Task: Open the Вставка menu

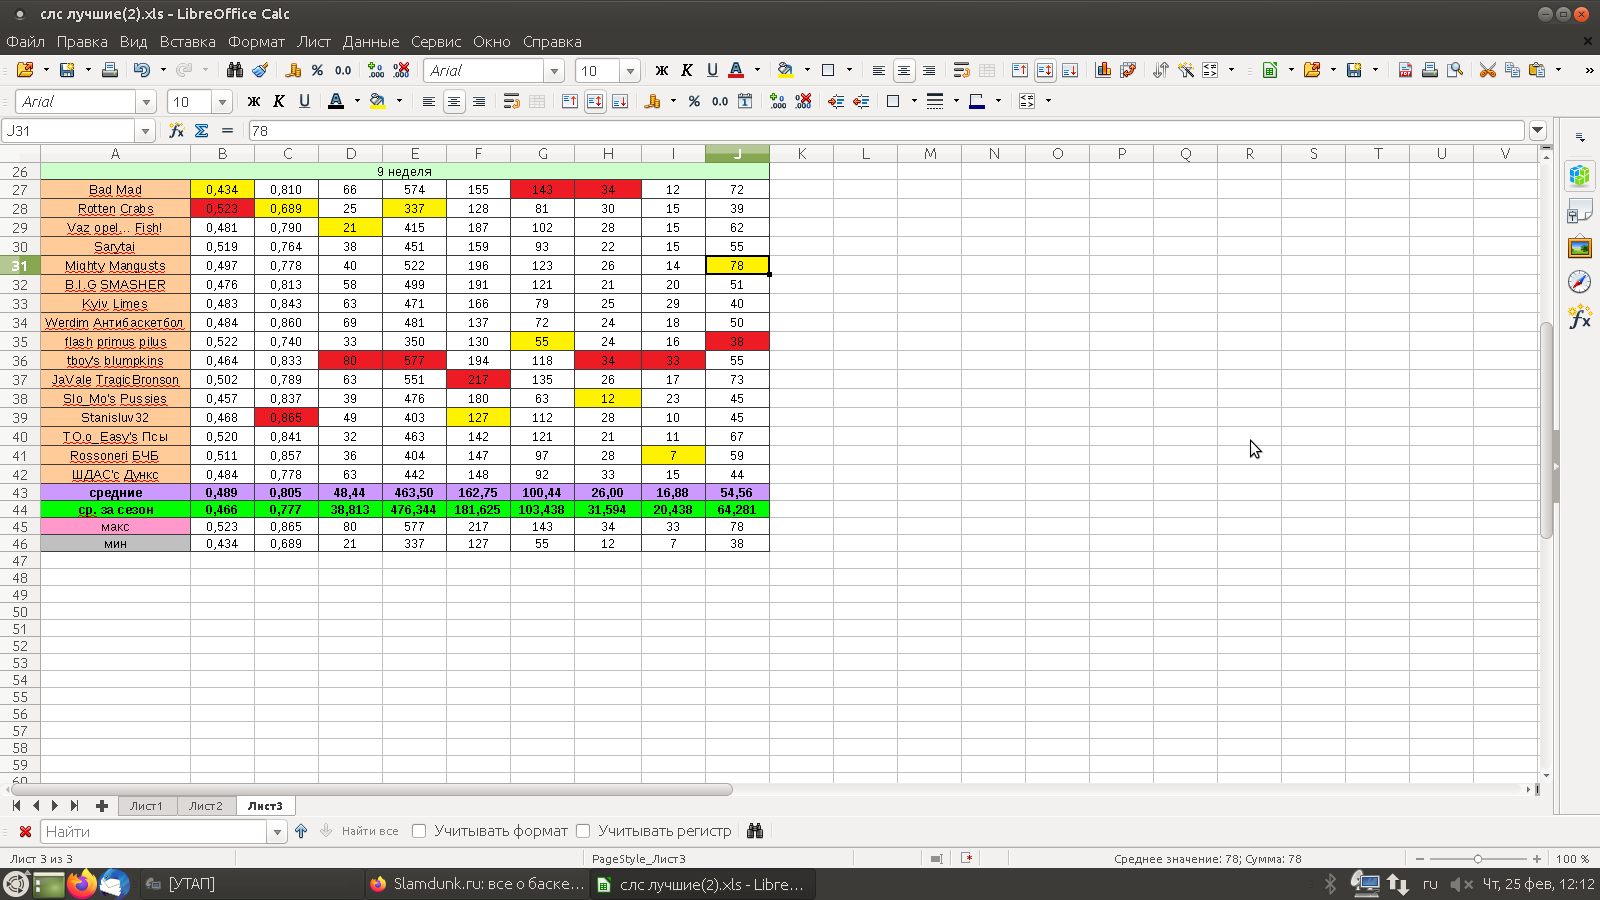Action: [x=187, y=42]
